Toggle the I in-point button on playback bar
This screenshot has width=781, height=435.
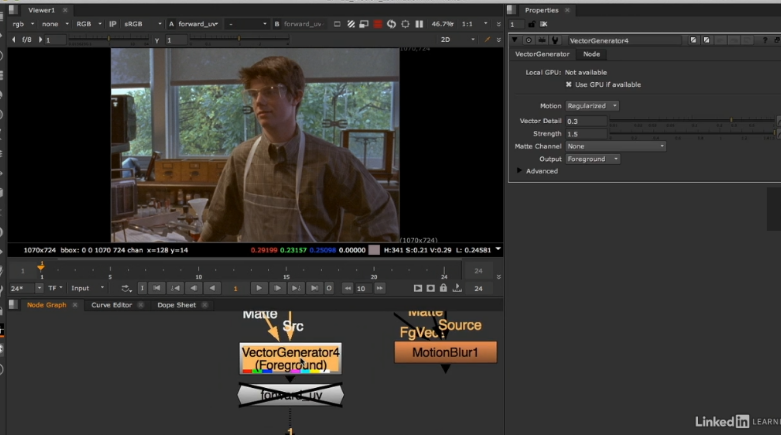click(x=142, y=288)
